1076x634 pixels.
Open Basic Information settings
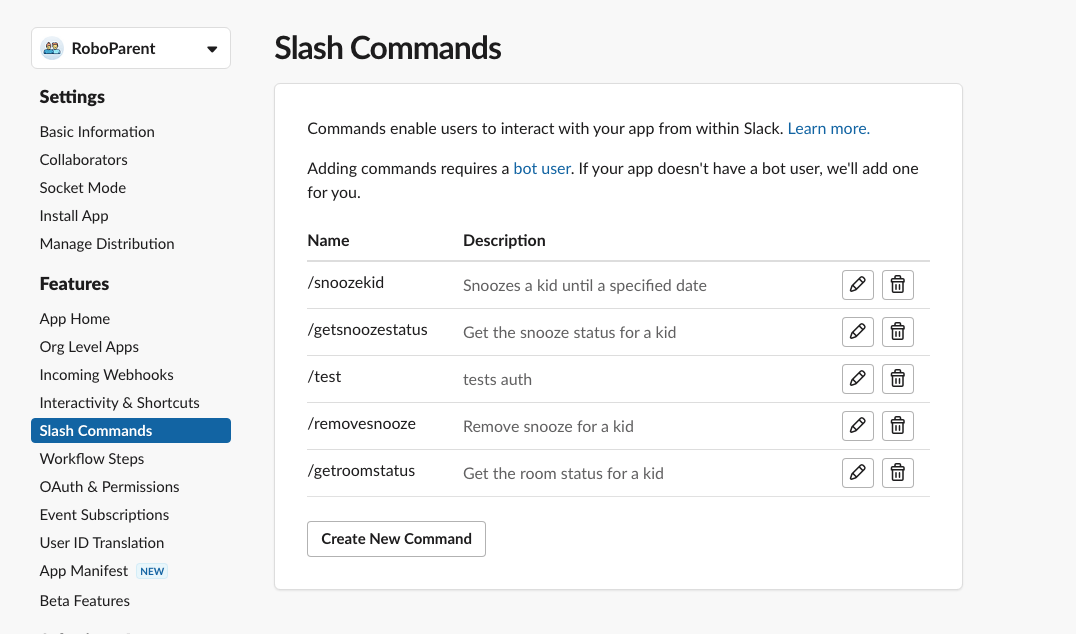[x=96, y=131]
